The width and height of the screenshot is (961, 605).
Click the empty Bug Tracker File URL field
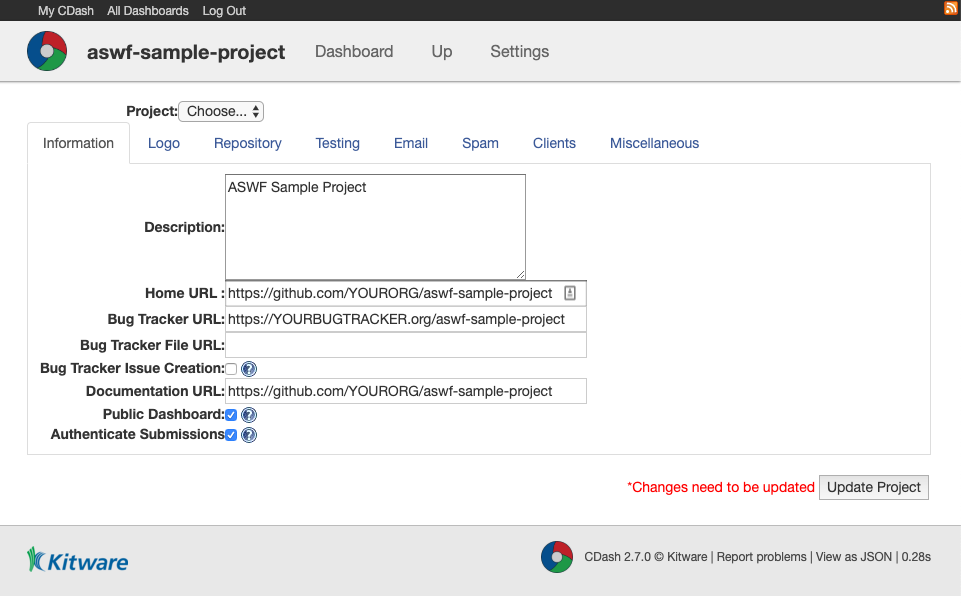(x=406, y=345)
